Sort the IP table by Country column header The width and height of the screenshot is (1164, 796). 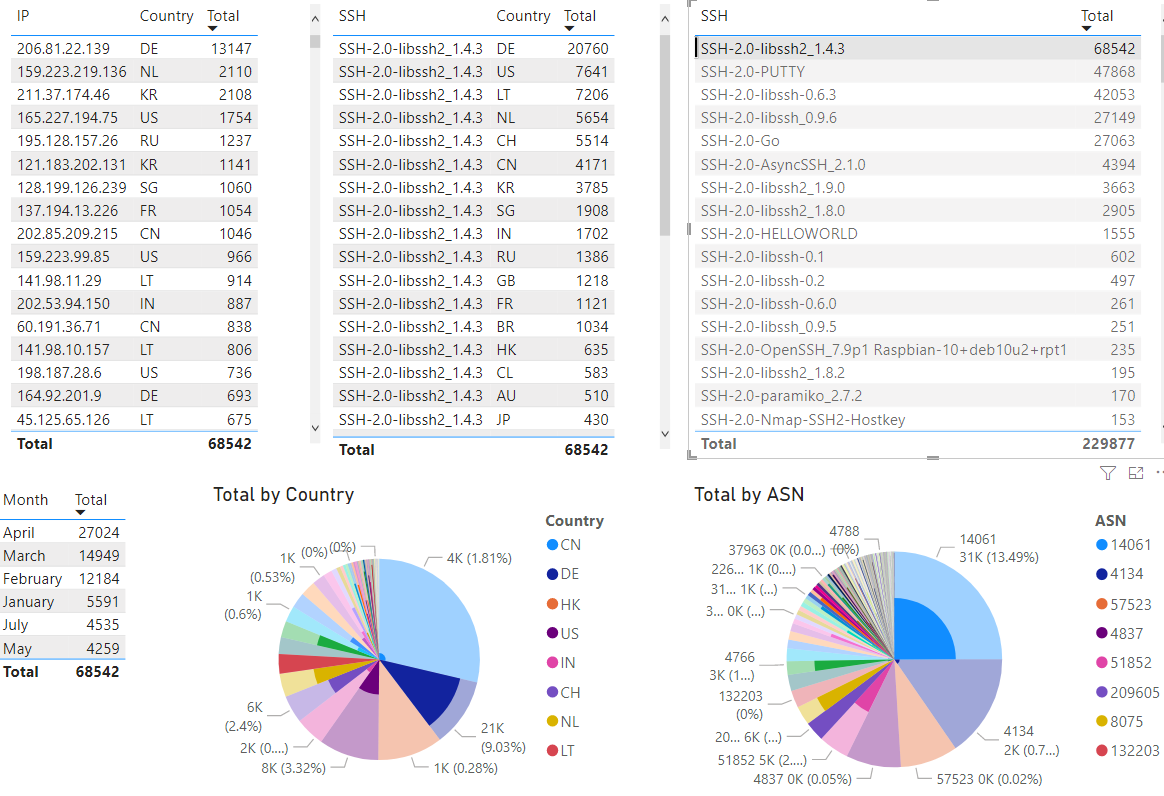[x=166, y=16]
